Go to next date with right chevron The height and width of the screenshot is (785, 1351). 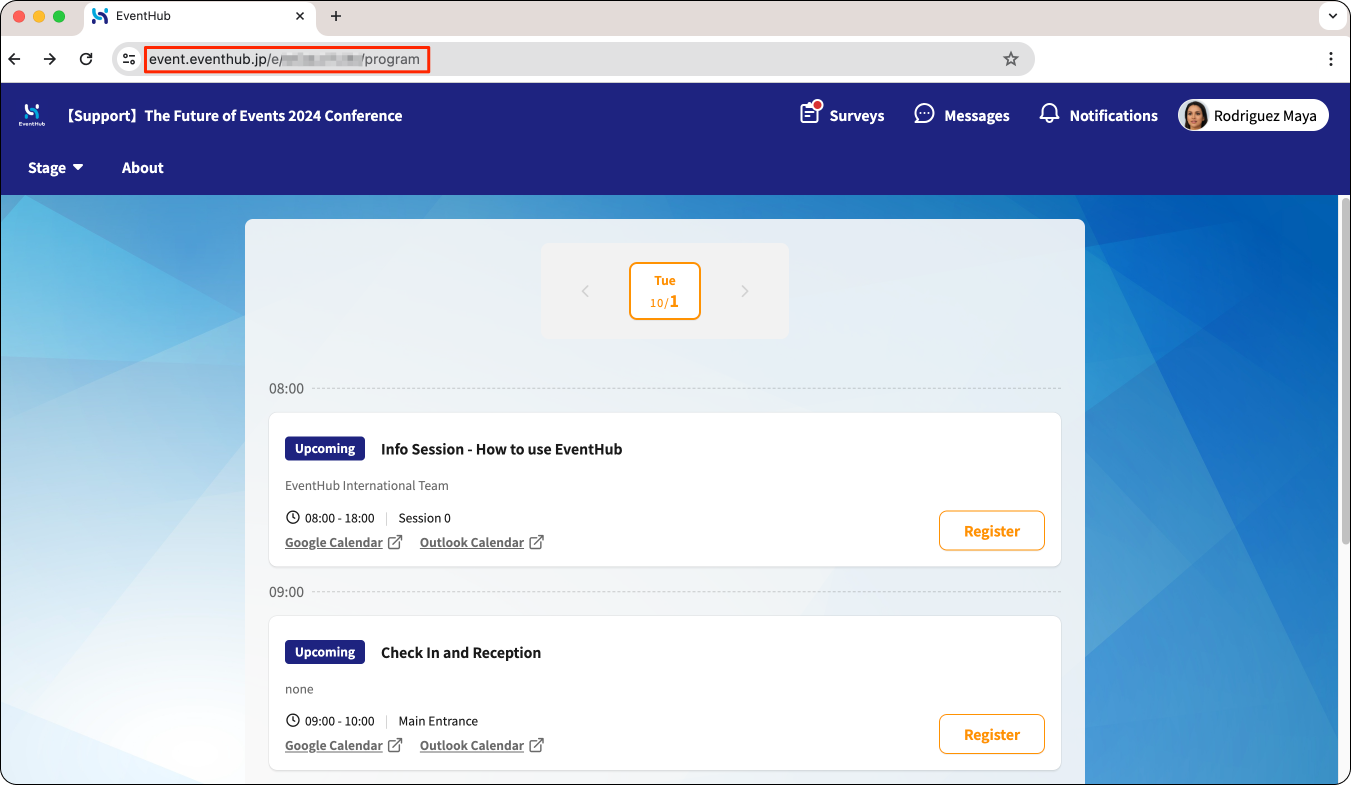coord(745,291)
